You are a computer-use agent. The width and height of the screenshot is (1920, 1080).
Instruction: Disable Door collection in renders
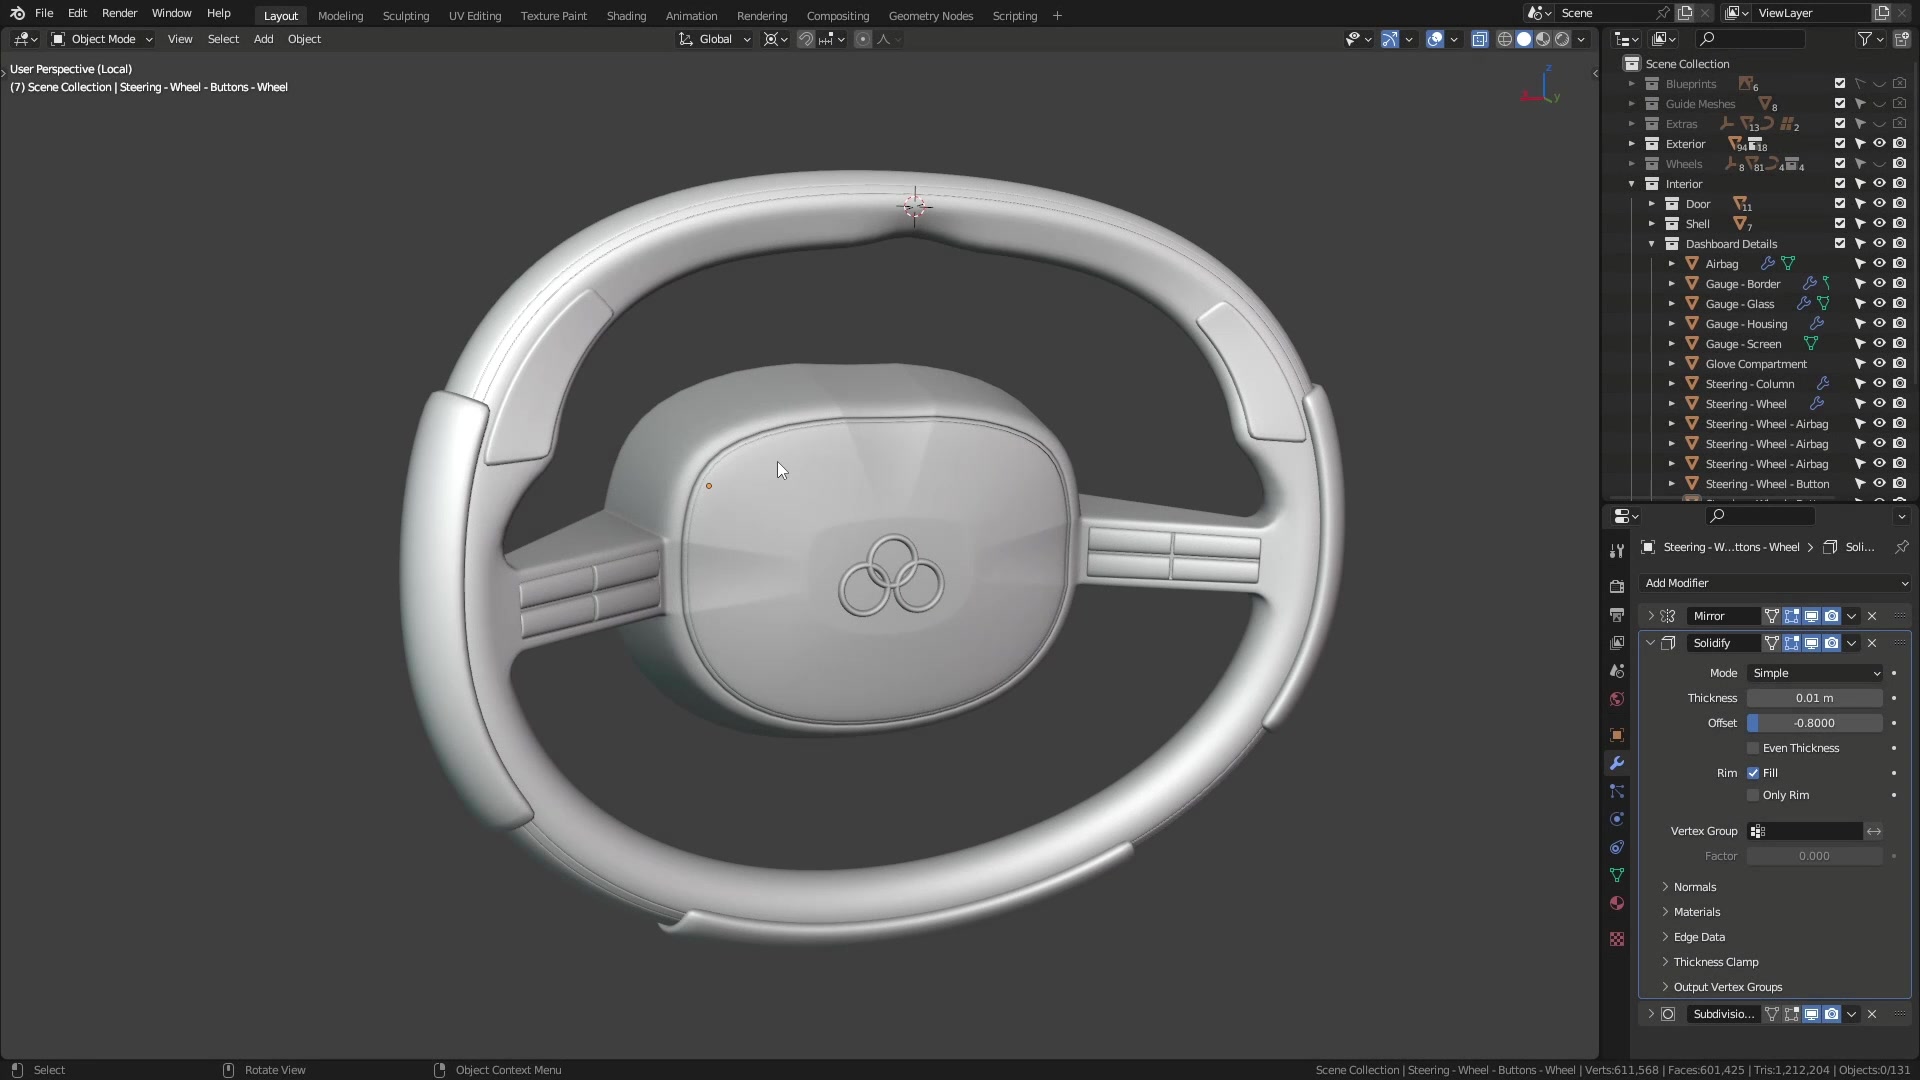pyautogui.click(x=1899, y=204)
